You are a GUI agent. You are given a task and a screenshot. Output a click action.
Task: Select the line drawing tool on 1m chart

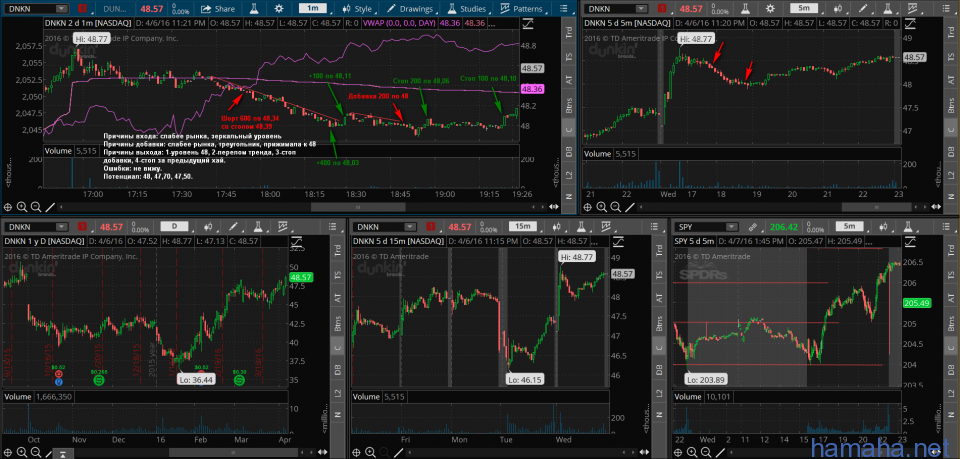pos(50,207)
